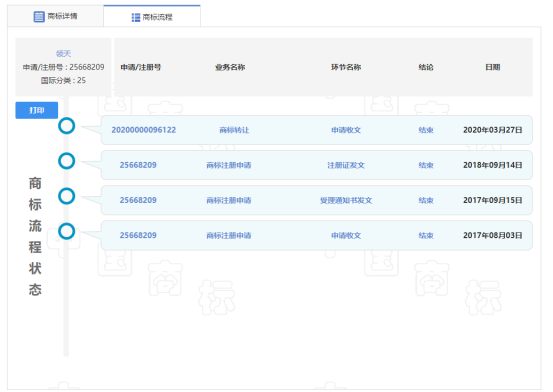Click 受理通知书发文 step name link
This screenshot has width=553, height=392.
[346, 200]
